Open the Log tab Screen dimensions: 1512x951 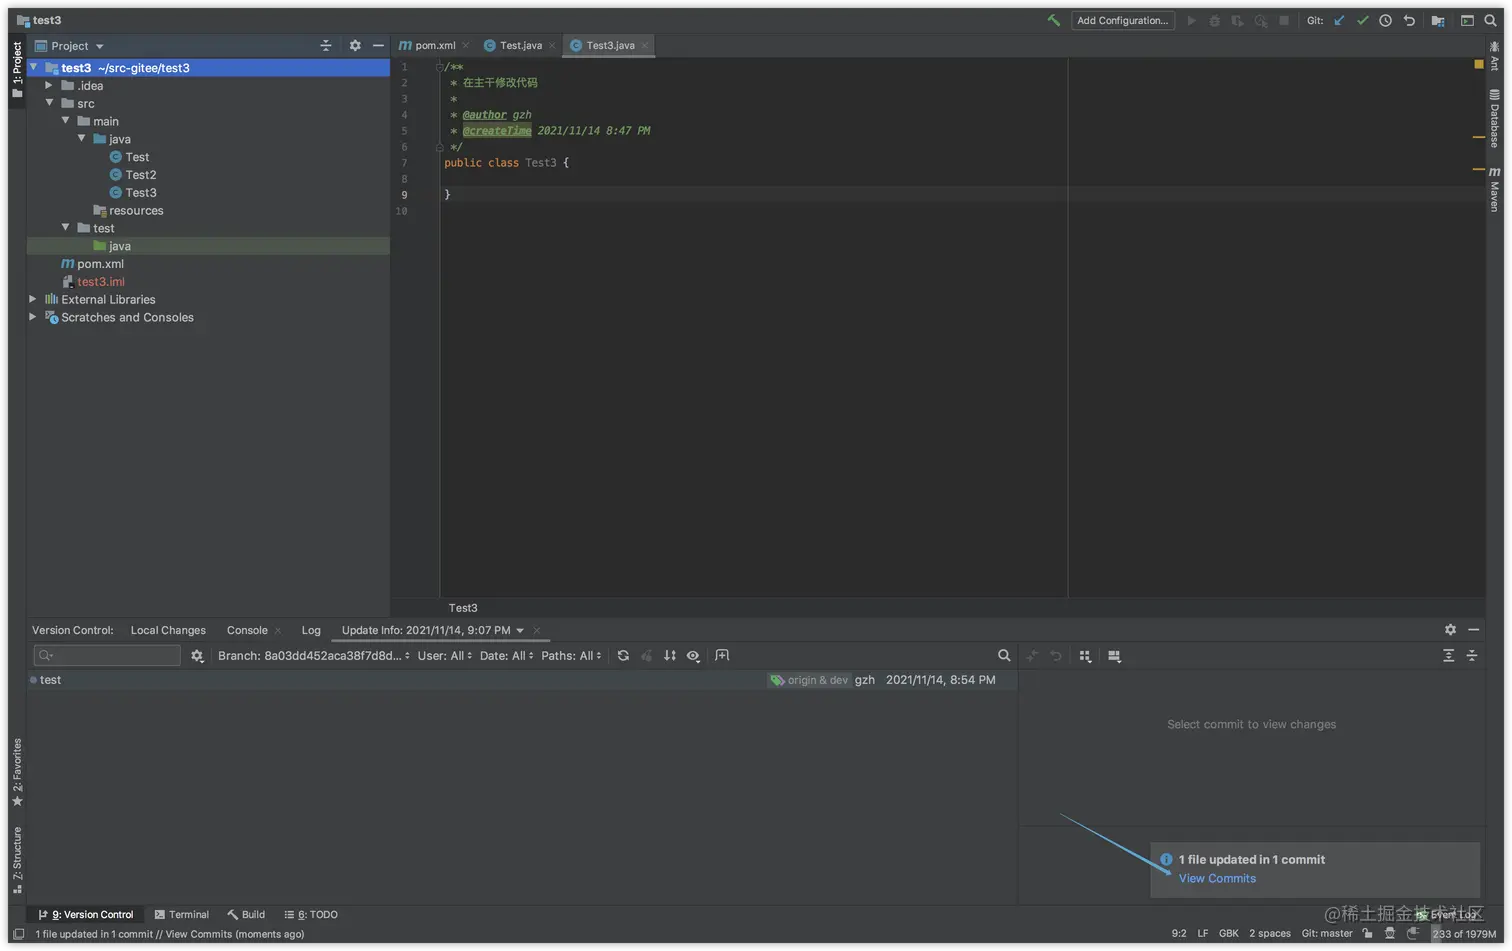(311, 630)
